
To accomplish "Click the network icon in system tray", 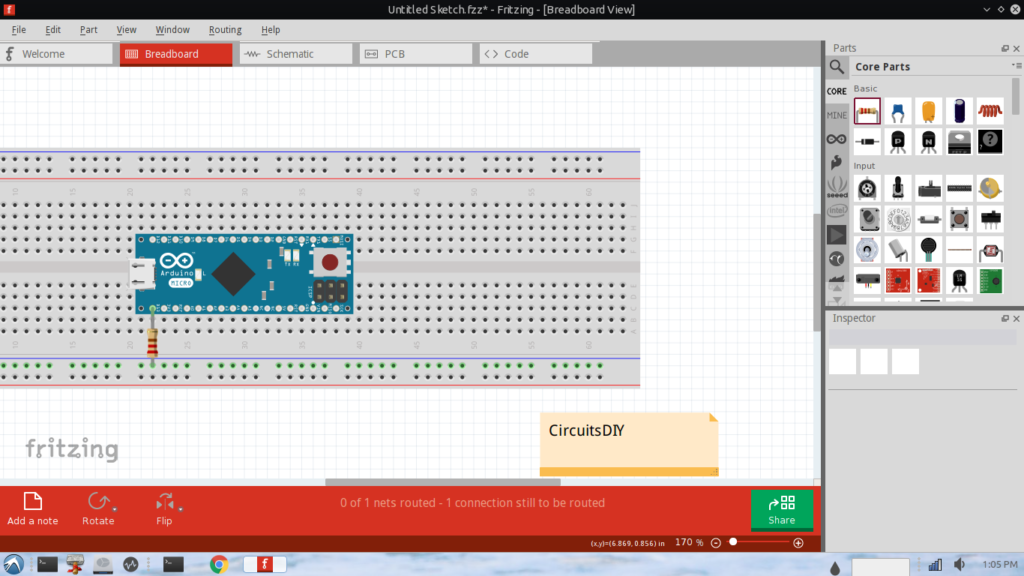I will tap(935, 564).
